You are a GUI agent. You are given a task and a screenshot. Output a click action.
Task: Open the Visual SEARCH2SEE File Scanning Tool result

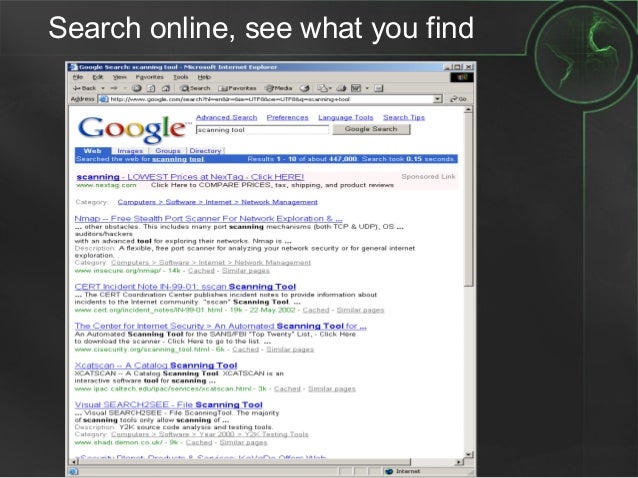point(168,405)
